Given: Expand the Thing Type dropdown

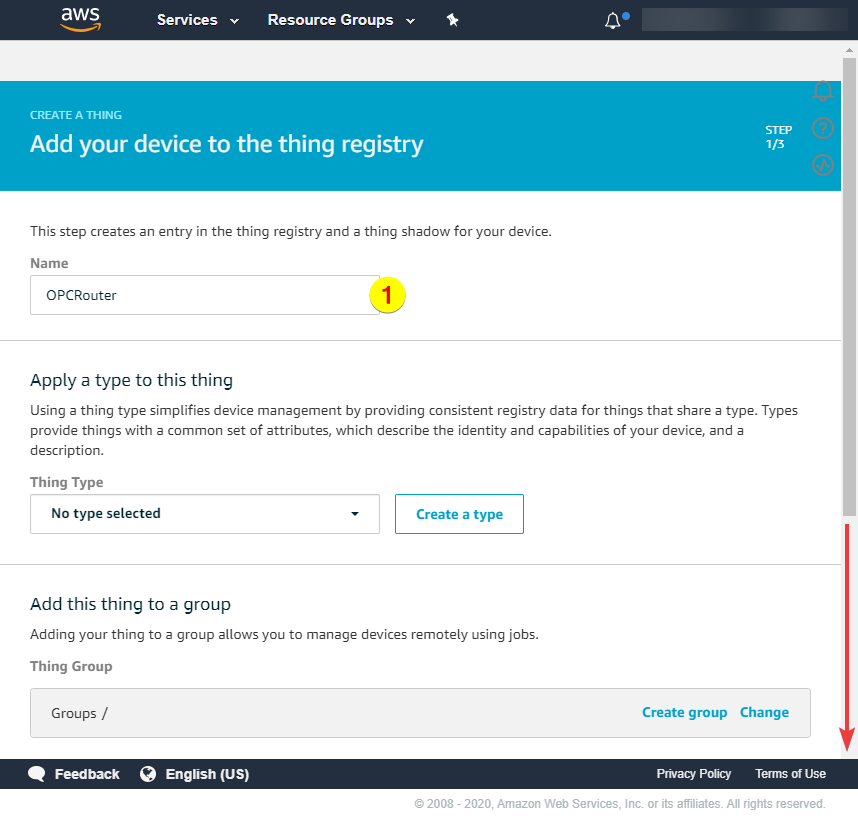Looking at the screenshot, I should click(205, 514).
